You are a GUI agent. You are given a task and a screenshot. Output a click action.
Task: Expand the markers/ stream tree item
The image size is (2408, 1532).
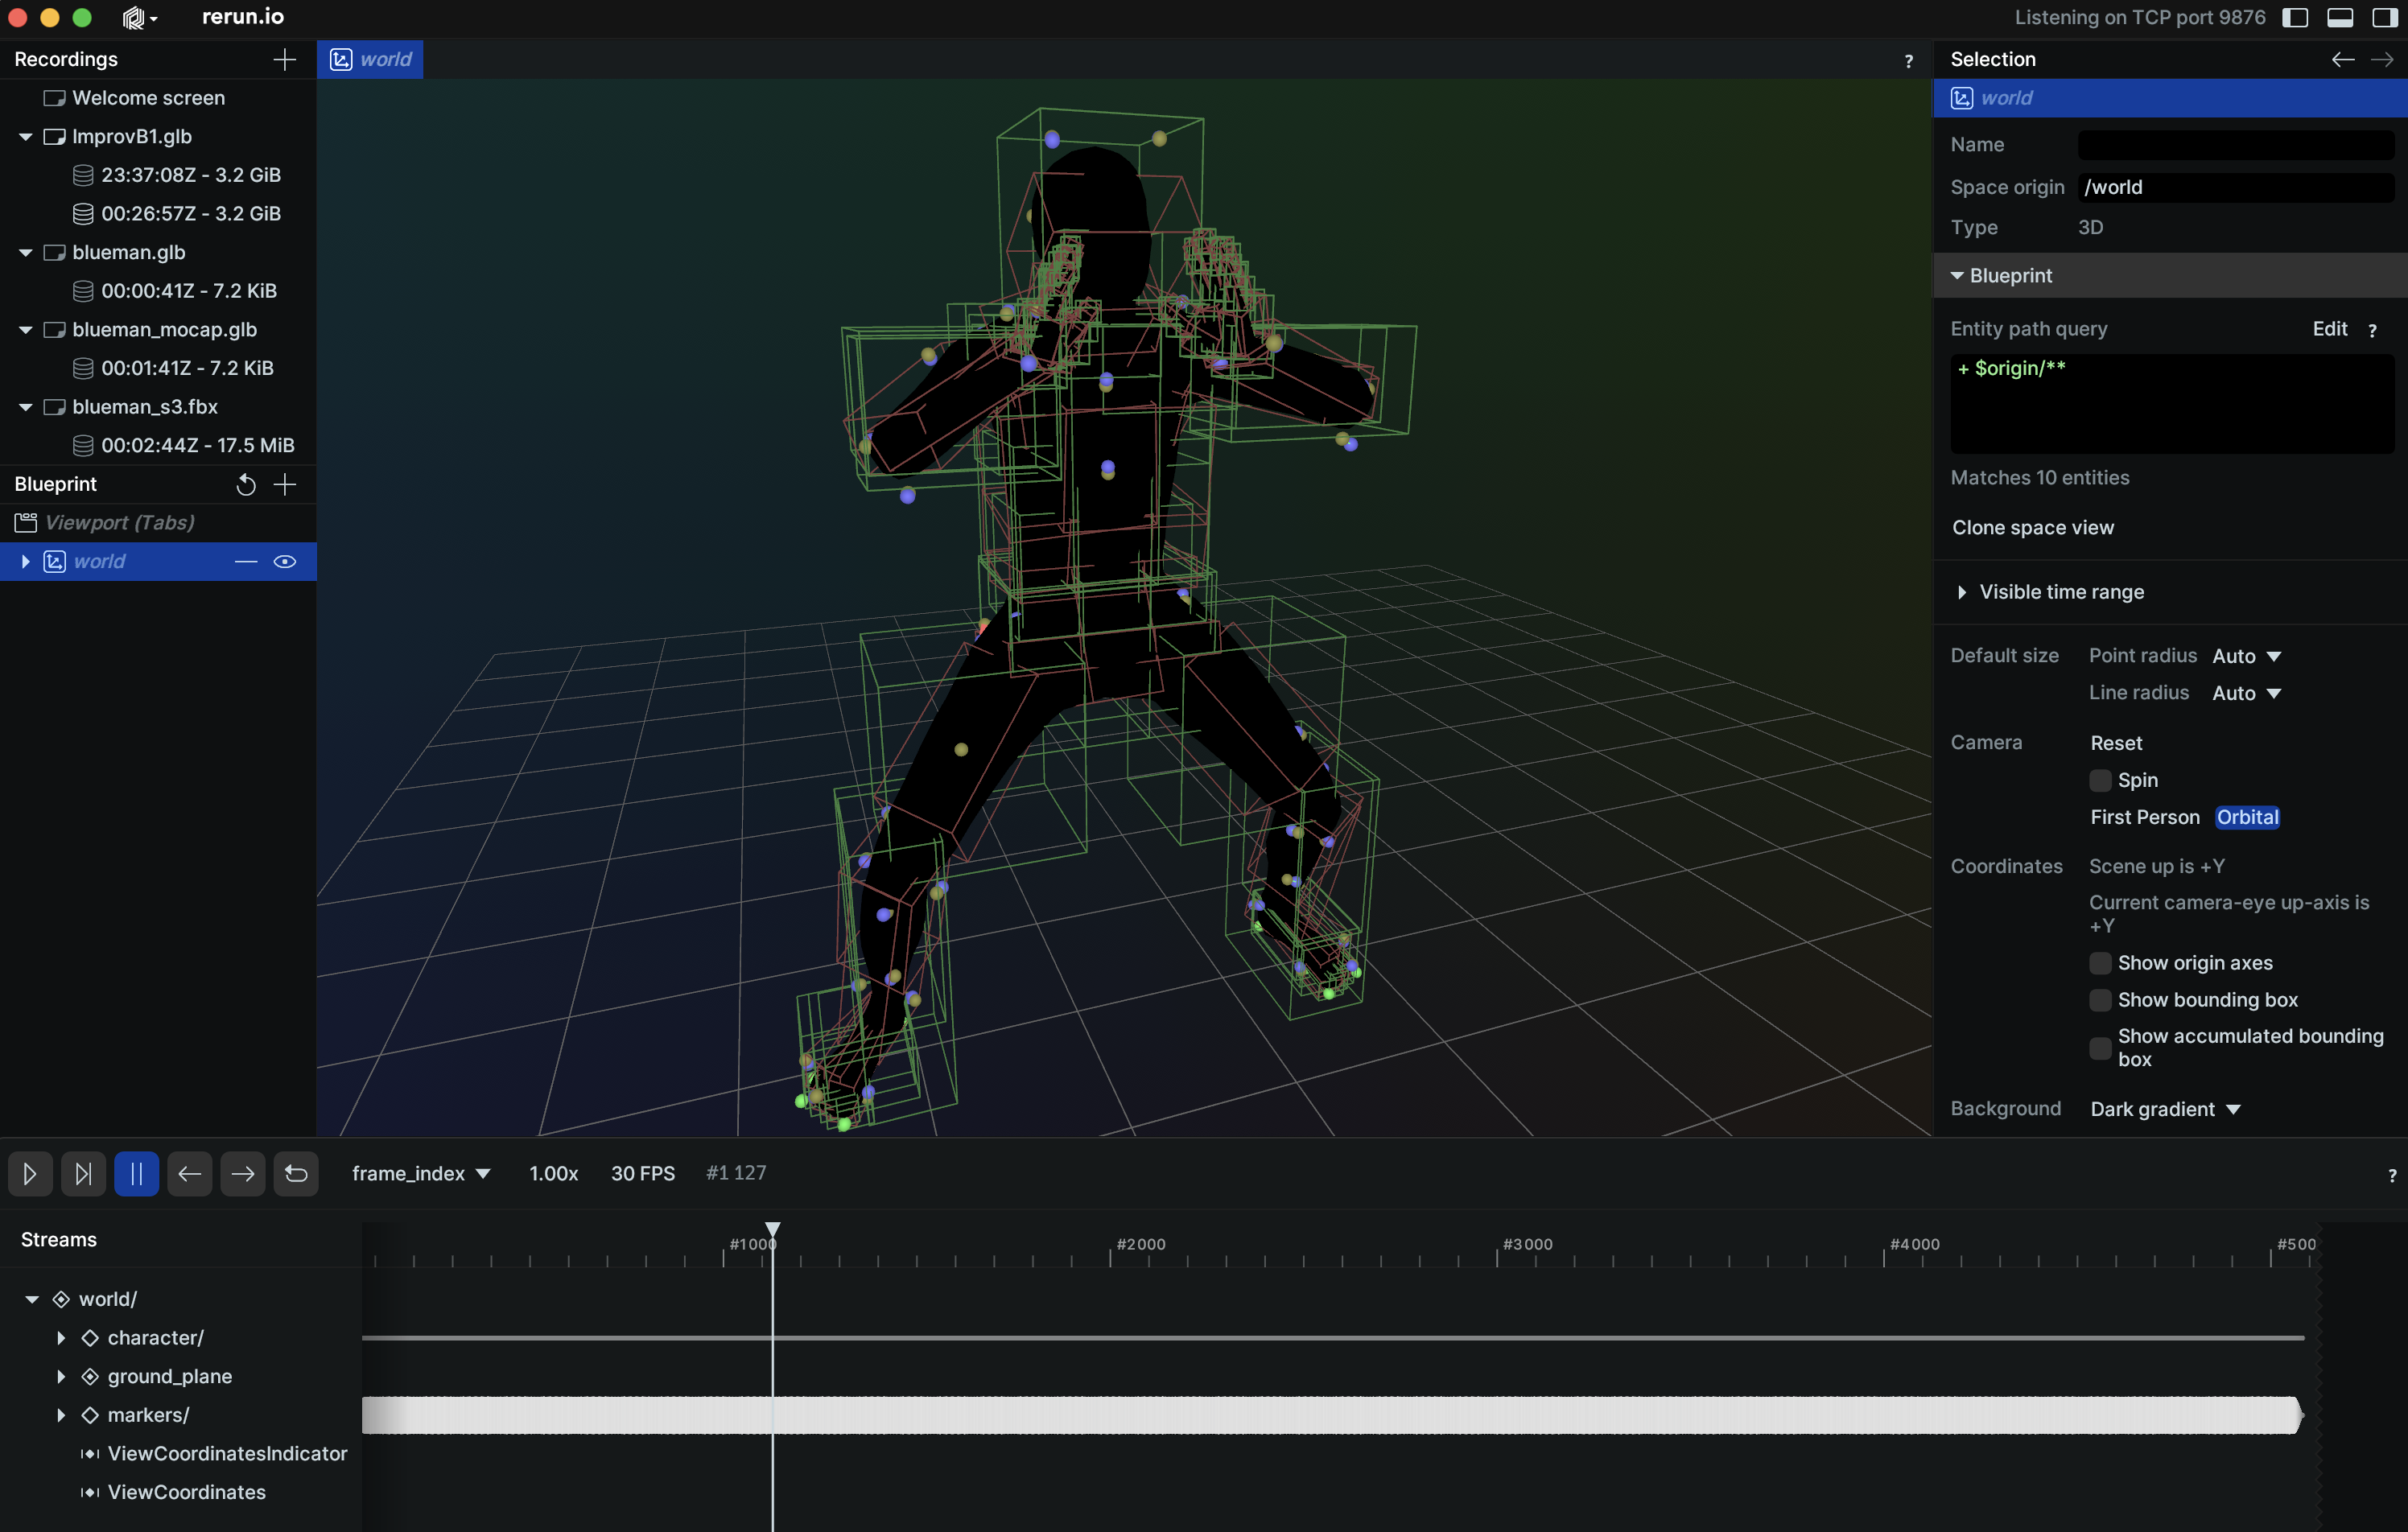[x=60, y=1413]
